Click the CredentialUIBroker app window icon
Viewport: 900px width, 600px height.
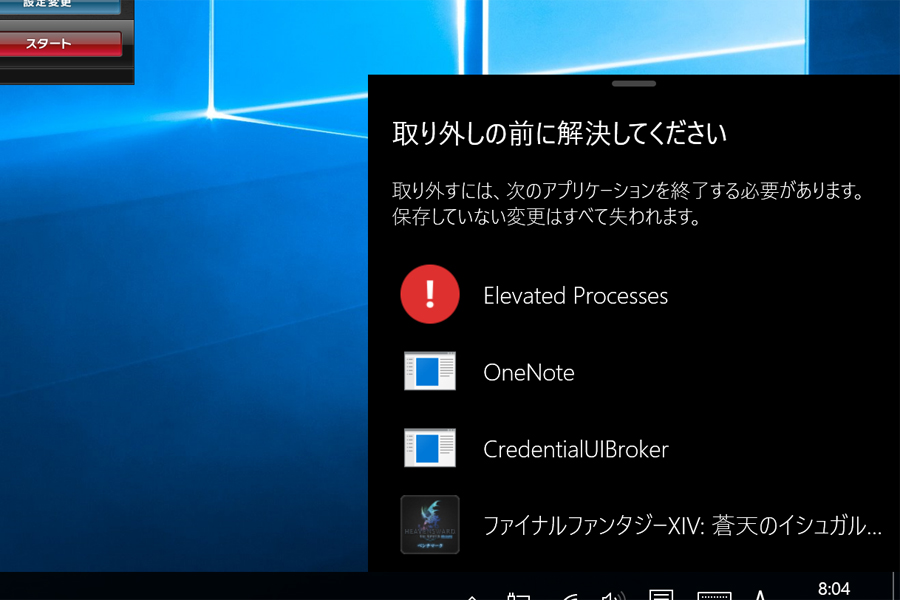430,448
